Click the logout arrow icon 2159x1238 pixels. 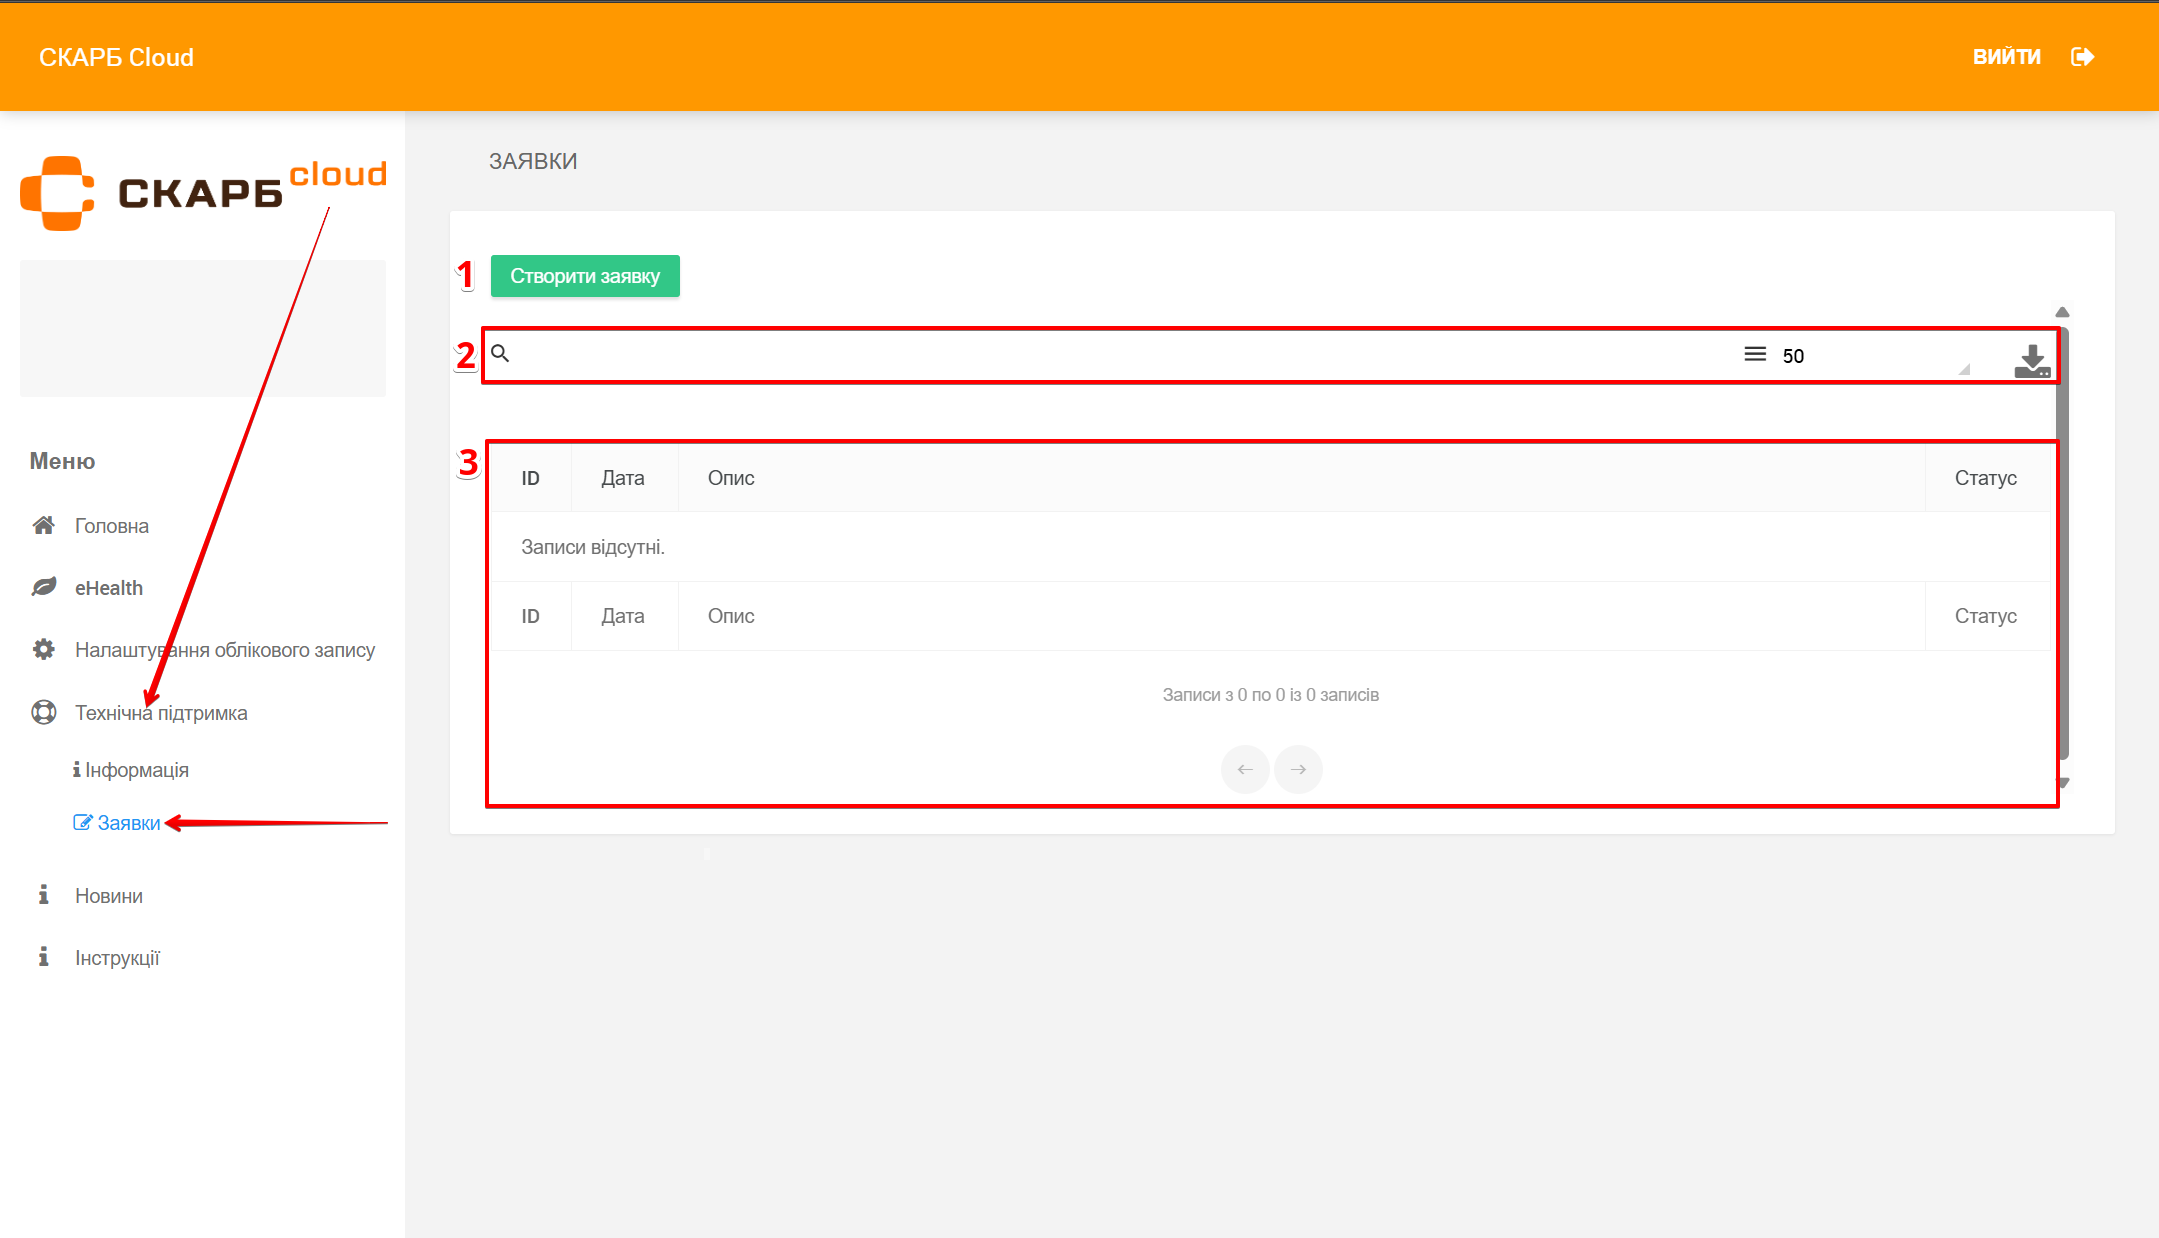[2082, 57]
